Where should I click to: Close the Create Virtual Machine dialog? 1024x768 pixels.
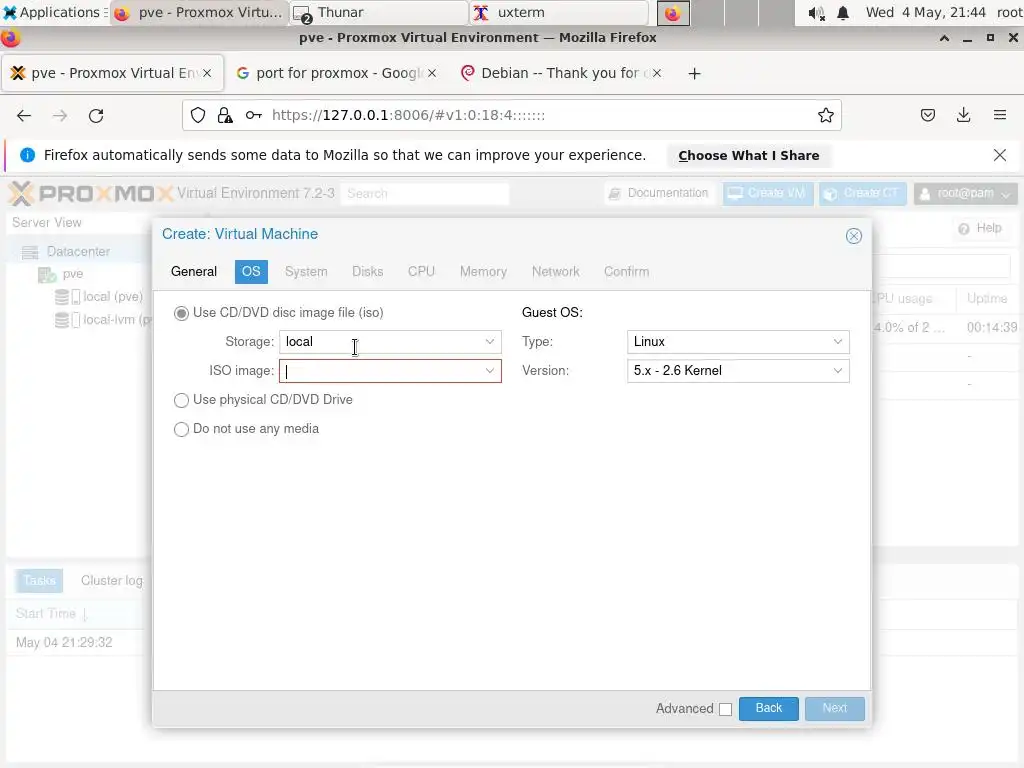tap(854, 236)
